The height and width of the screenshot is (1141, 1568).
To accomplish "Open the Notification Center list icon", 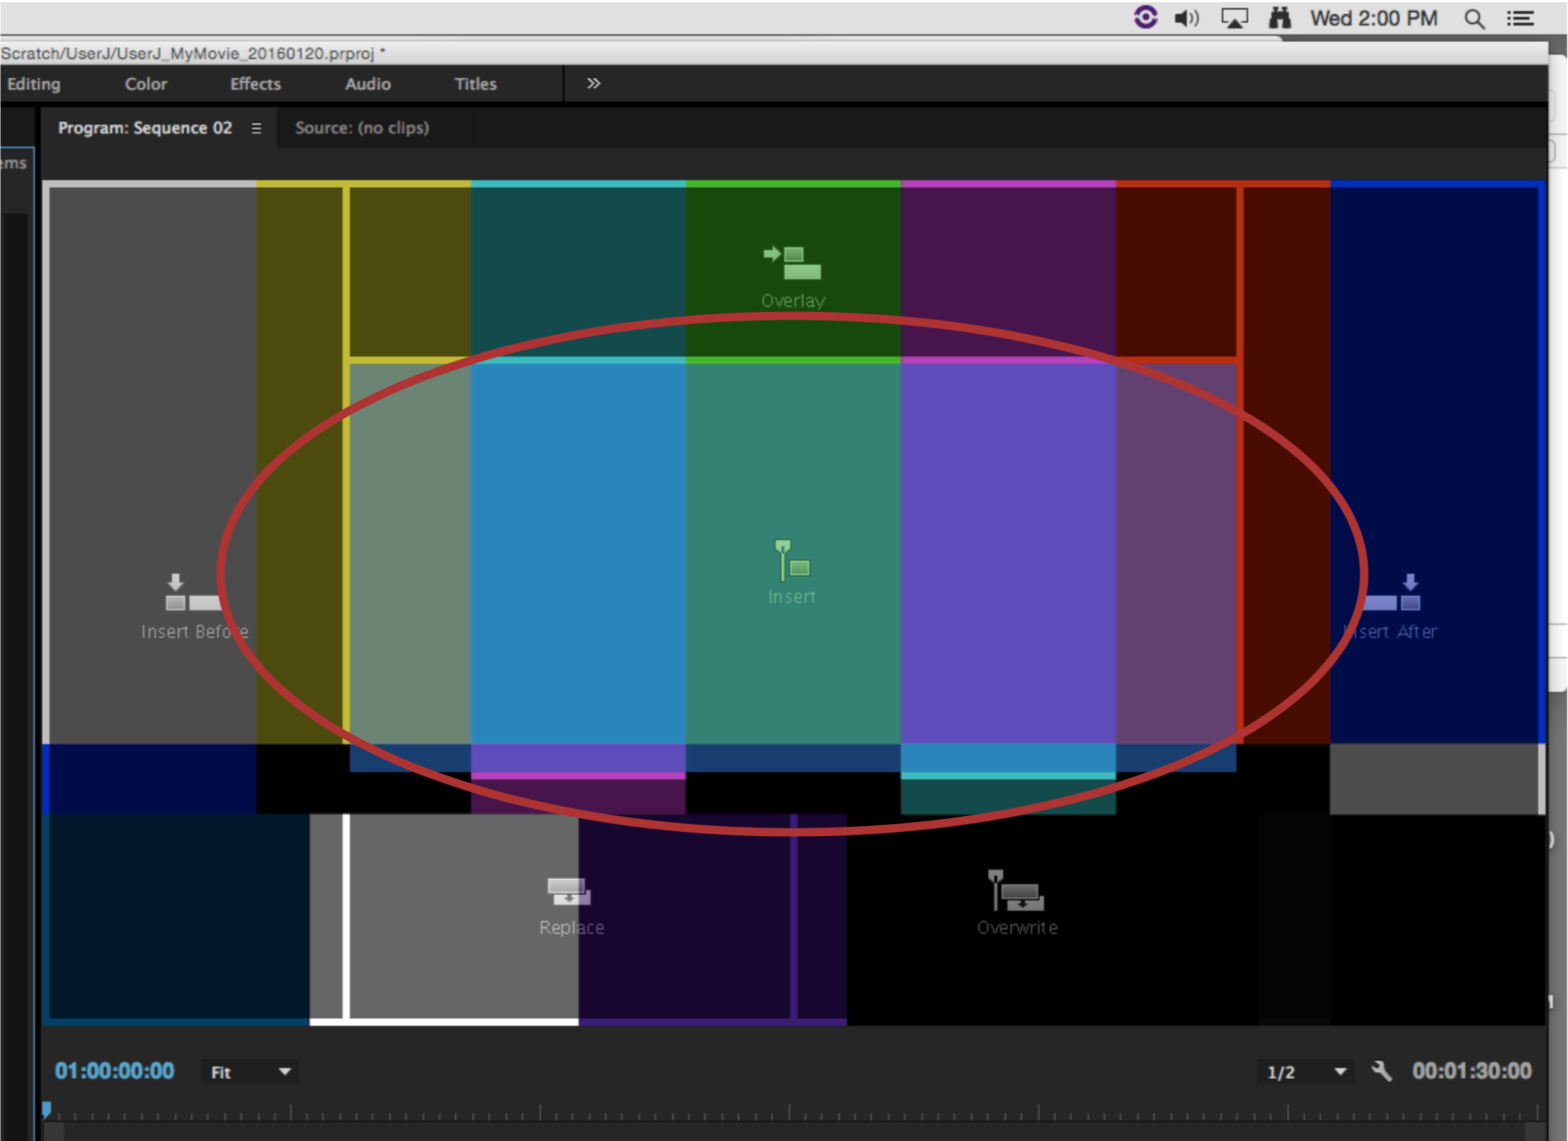I will (1520, 18).
